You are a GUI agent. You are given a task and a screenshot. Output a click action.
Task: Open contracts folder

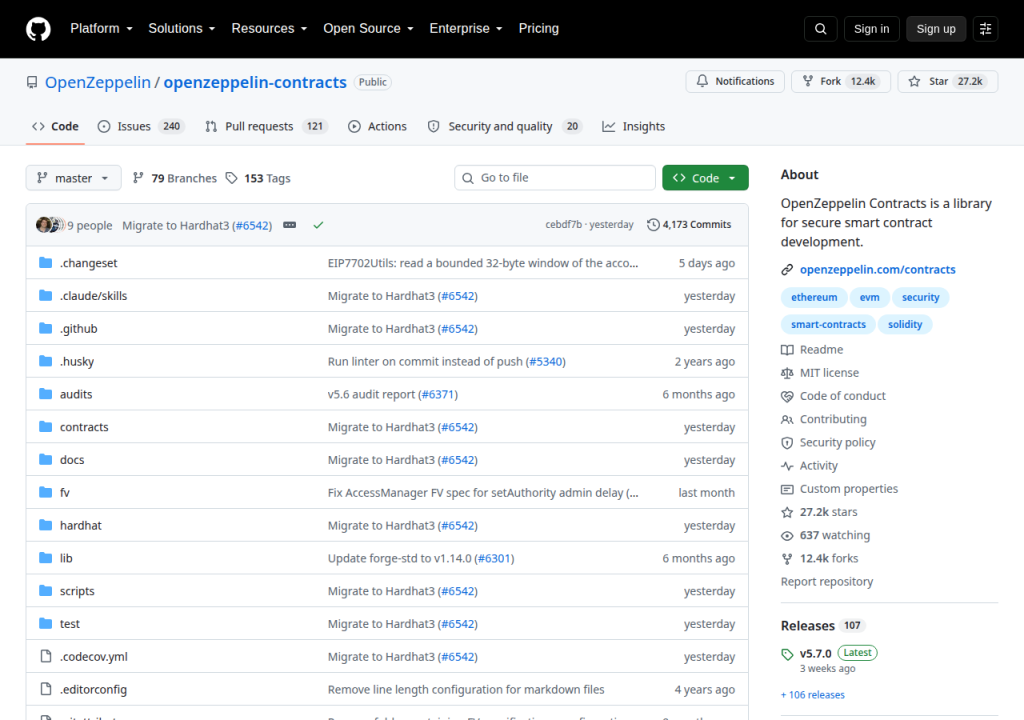pos(84,427)
